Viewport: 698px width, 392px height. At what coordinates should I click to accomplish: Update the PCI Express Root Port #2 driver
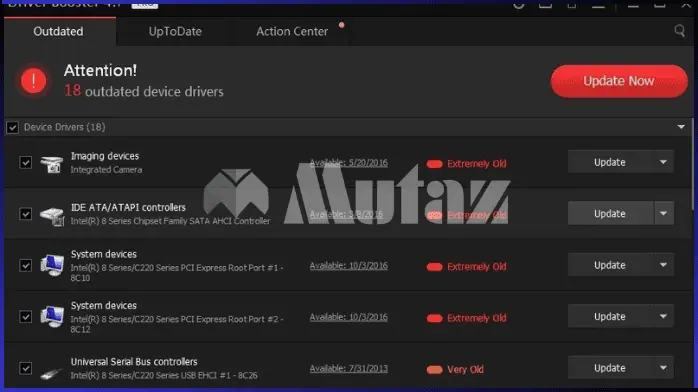(610, 316)
